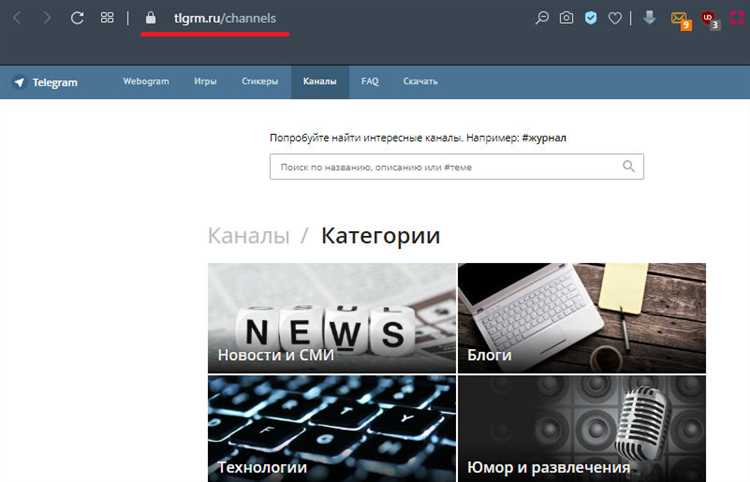Click the padlock site security icon
The image size is (750, 482).
[151, 18]
